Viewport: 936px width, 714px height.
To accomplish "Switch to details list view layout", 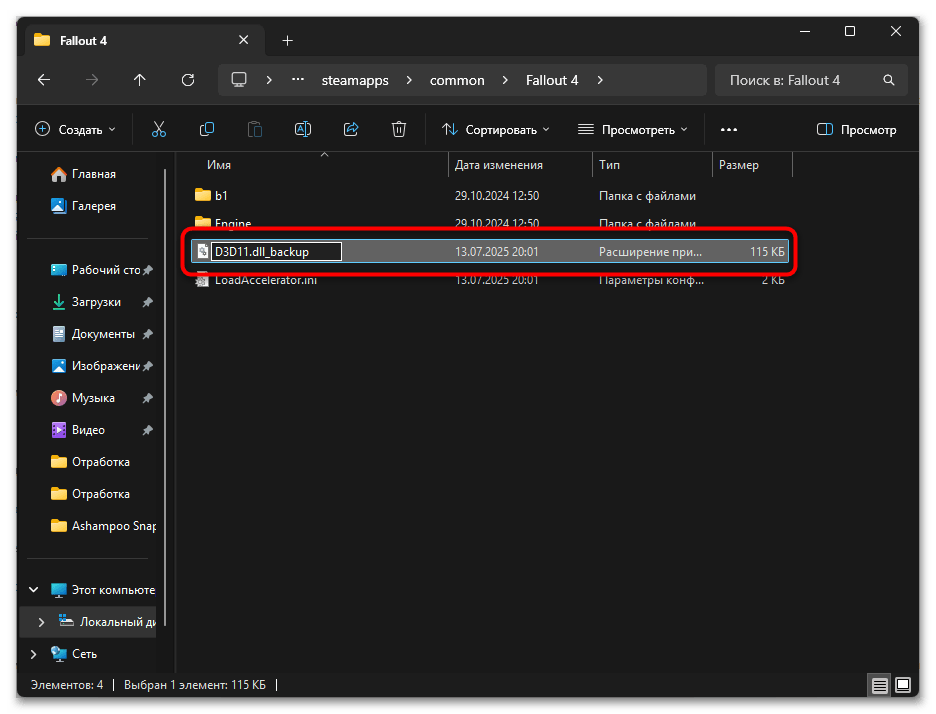I will [x=880, y=685].
